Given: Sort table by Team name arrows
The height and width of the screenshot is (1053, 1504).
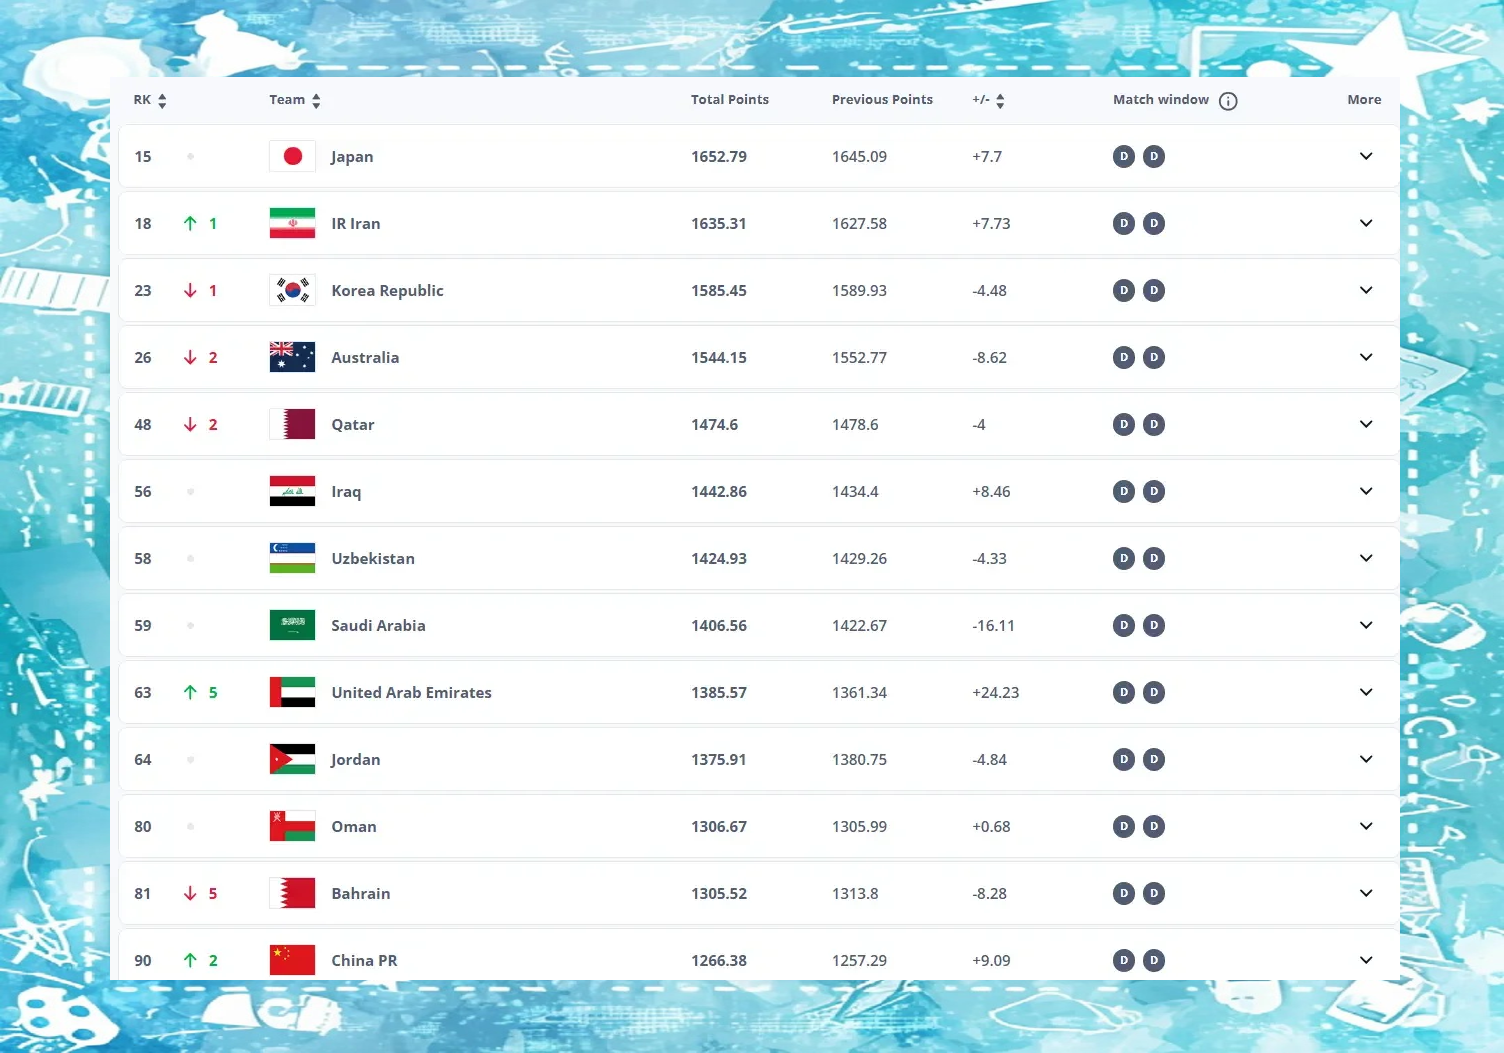Looking at the screenshot, I should 316,101.
